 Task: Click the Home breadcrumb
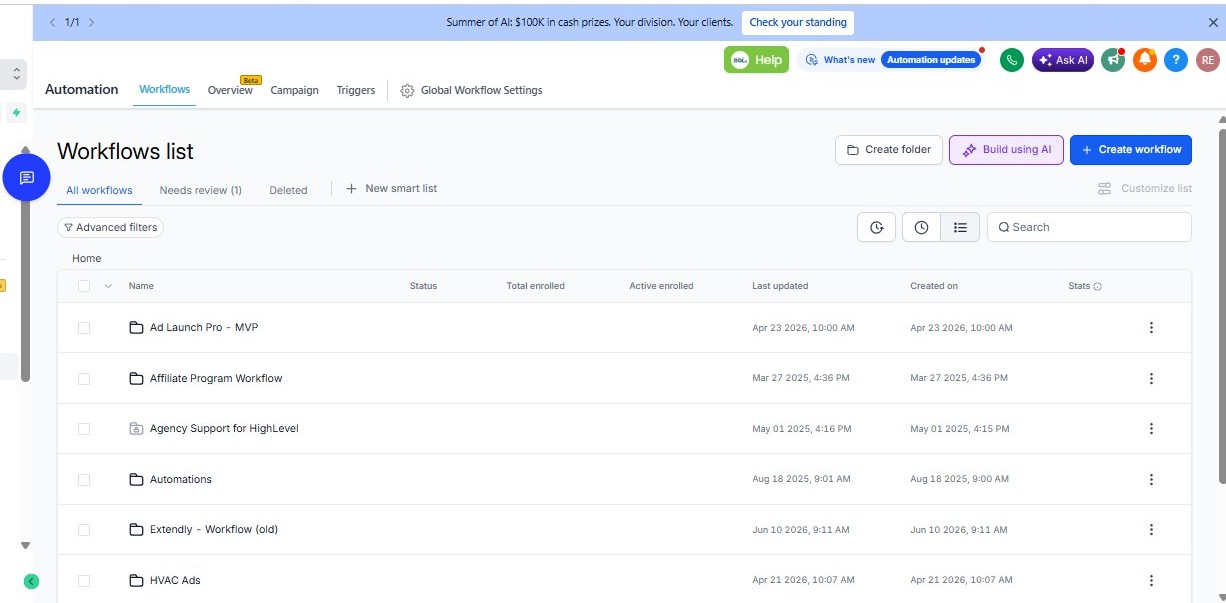87,258
